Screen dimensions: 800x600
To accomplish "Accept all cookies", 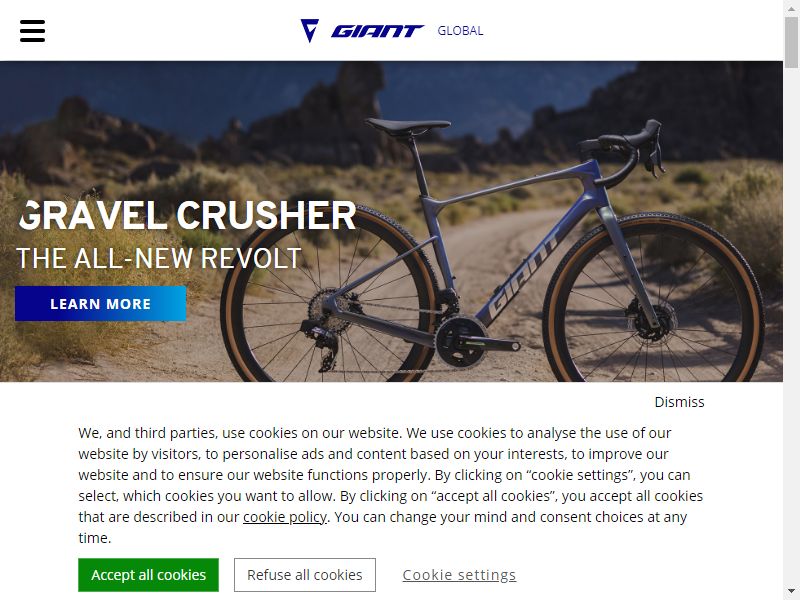I will click(148, 575).
